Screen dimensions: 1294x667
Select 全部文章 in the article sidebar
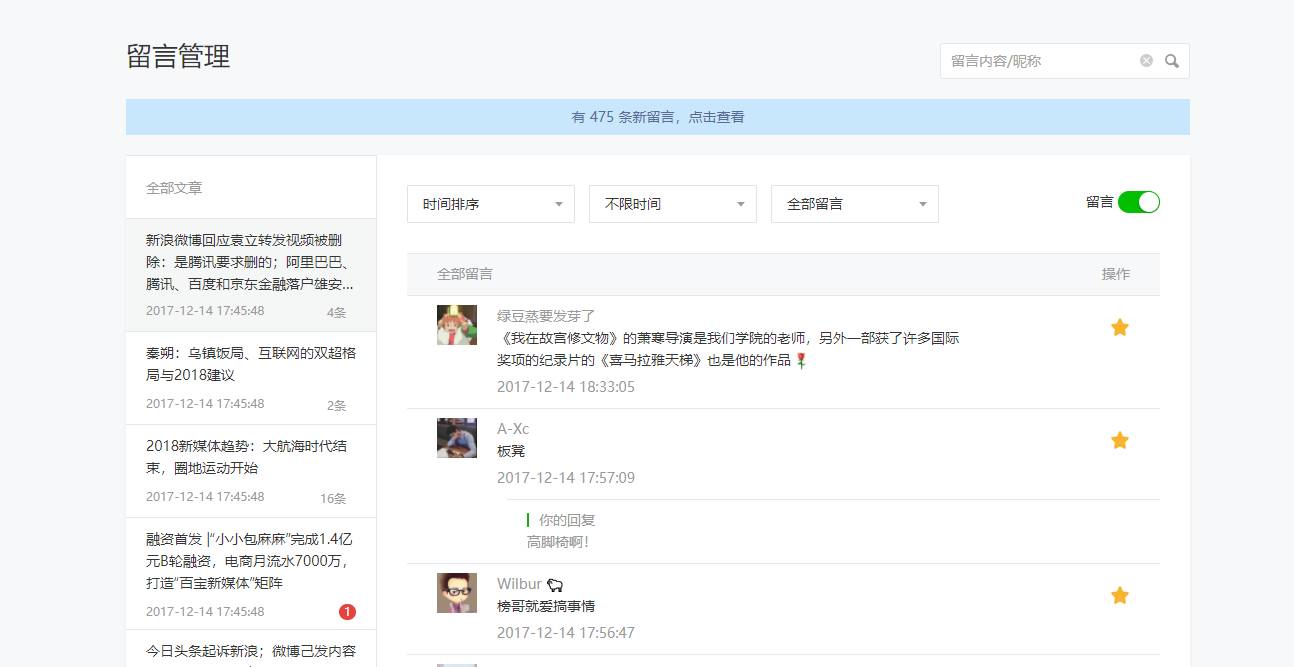[174, 188]
